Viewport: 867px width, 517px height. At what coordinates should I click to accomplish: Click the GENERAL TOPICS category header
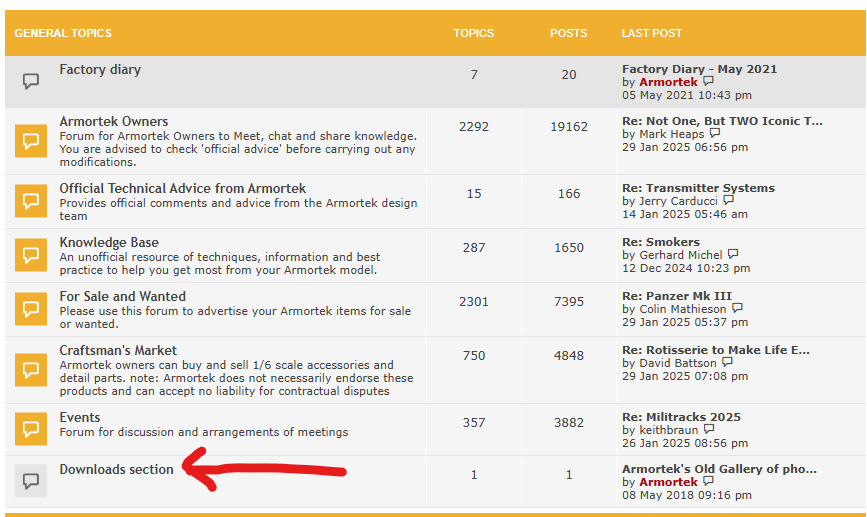click(63, 33)
